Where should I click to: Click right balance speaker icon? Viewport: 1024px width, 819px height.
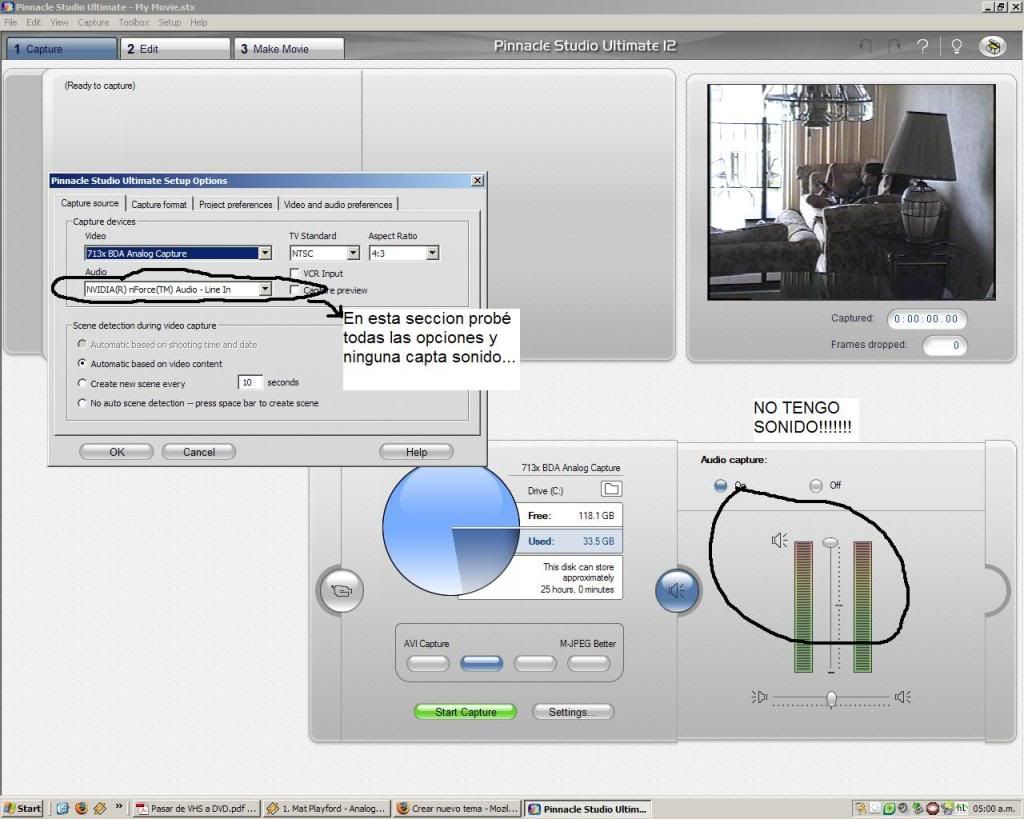point(903,697)
